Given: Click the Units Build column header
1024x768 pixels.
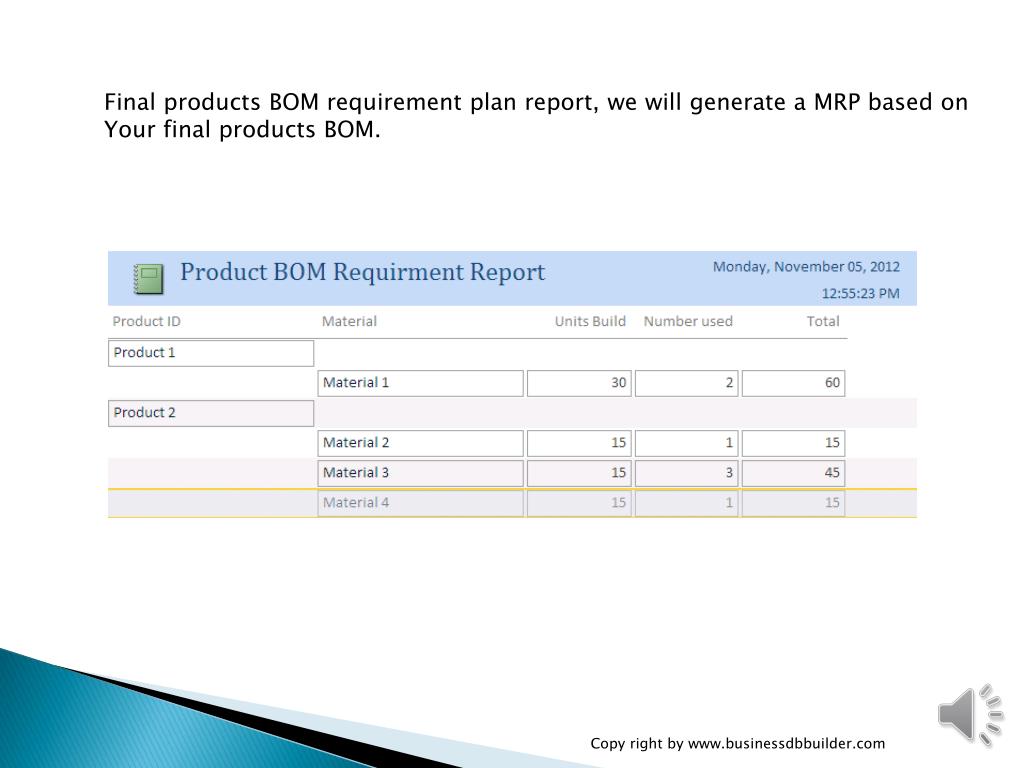Looking at the screenshot, I should click(x=590, y=321).
